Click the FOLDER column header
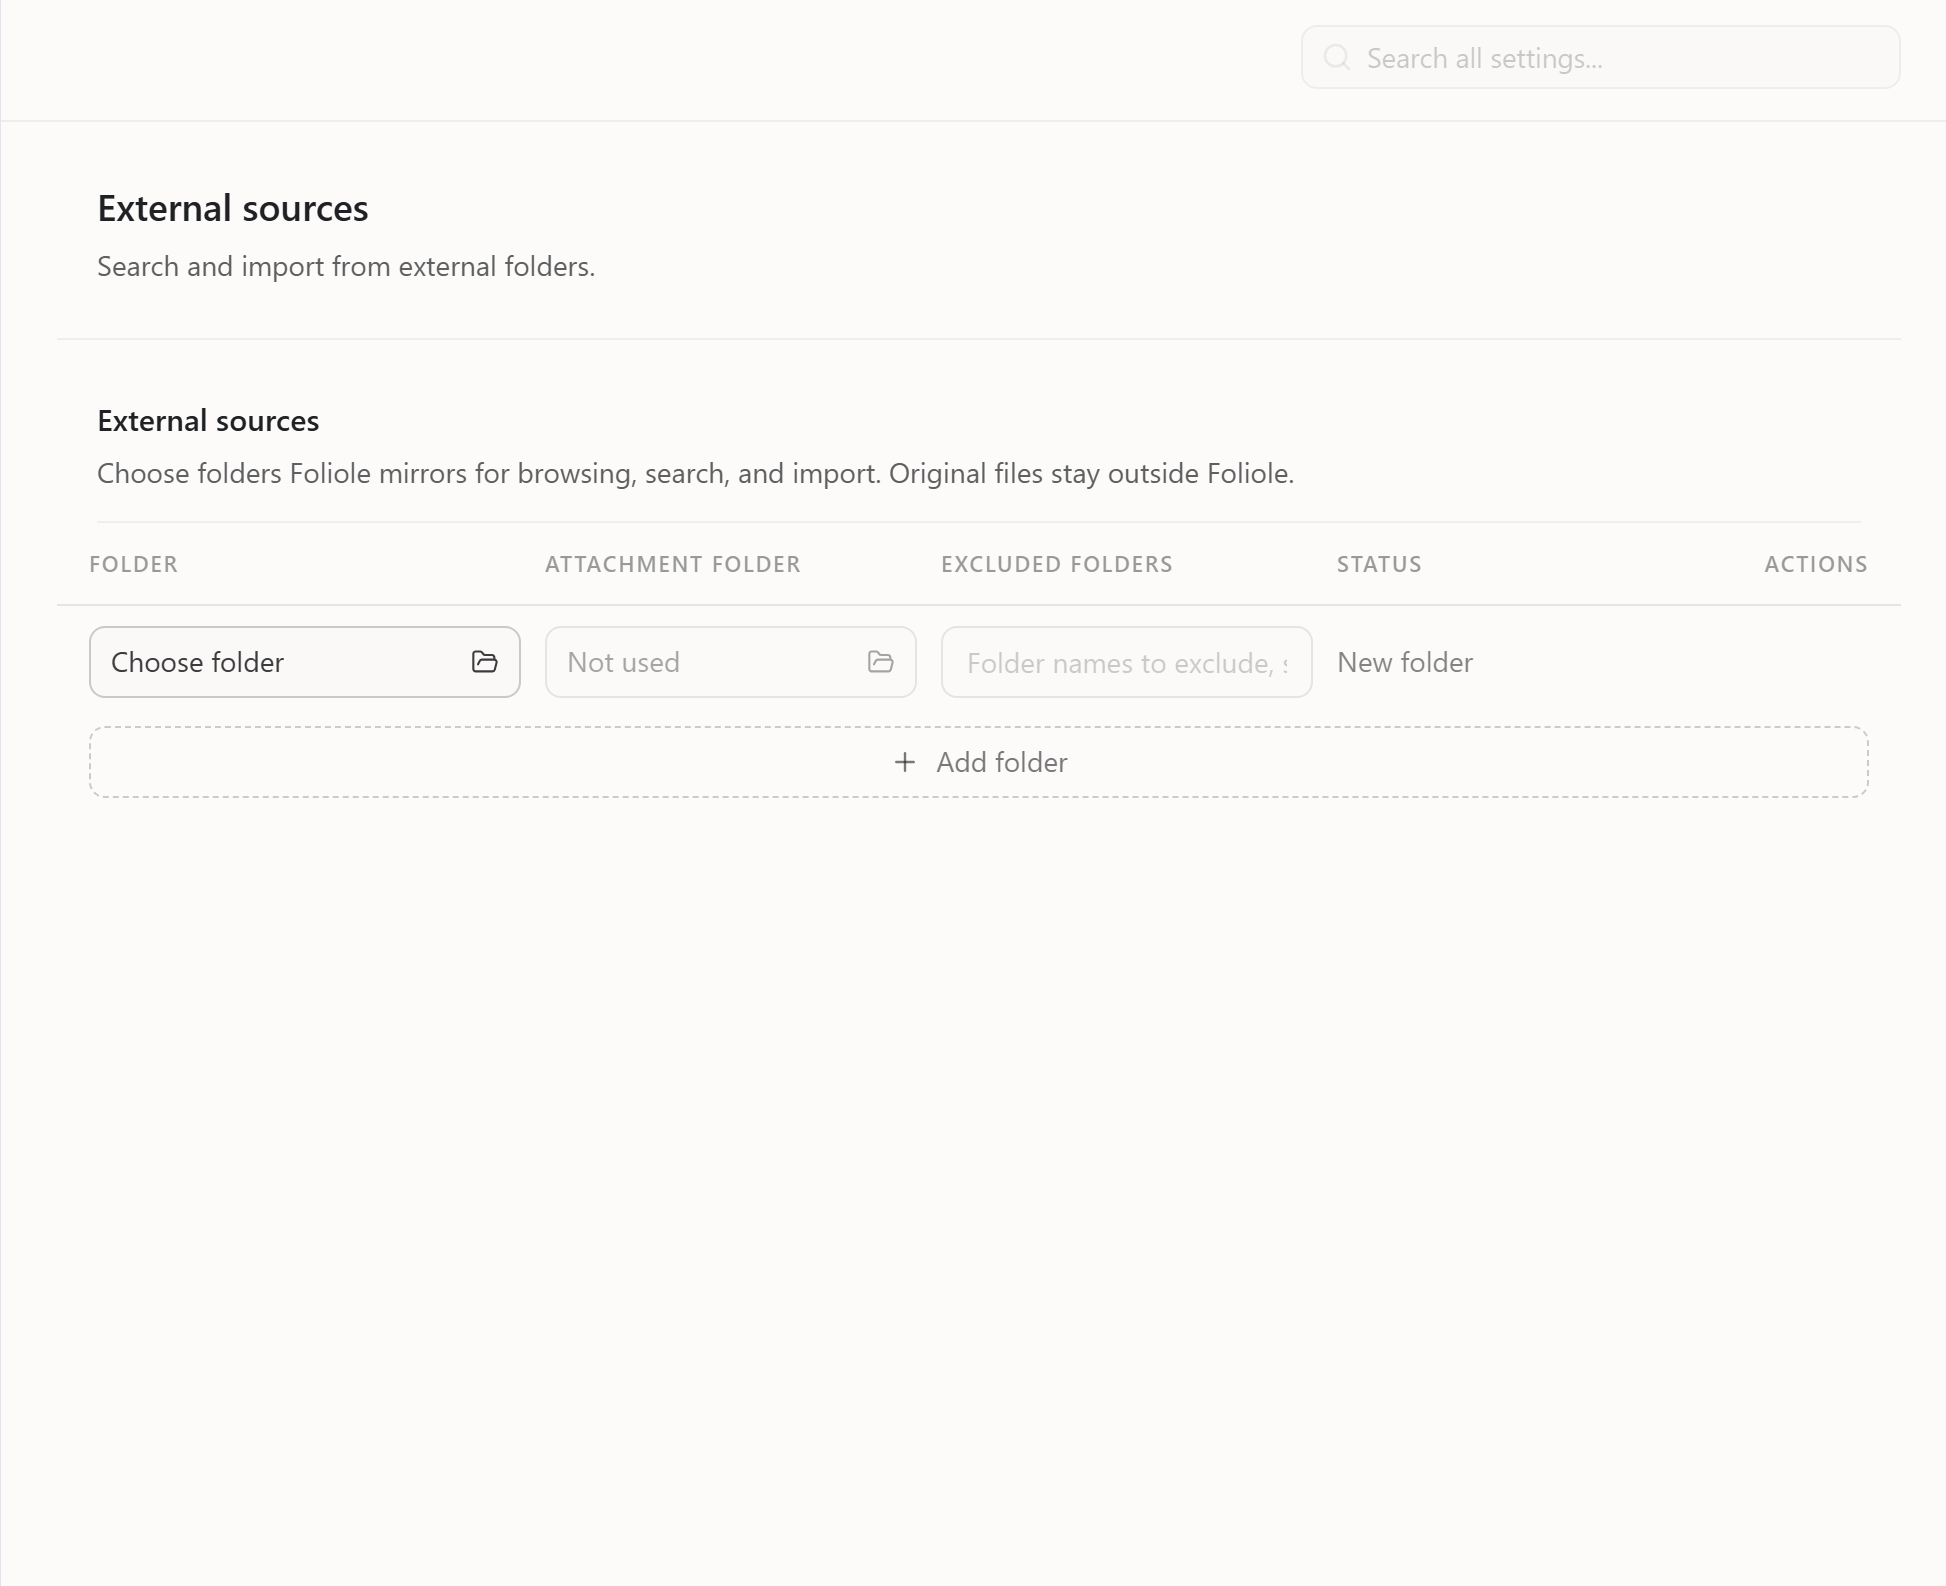The image size is (1946, 1586). point(133,564)
